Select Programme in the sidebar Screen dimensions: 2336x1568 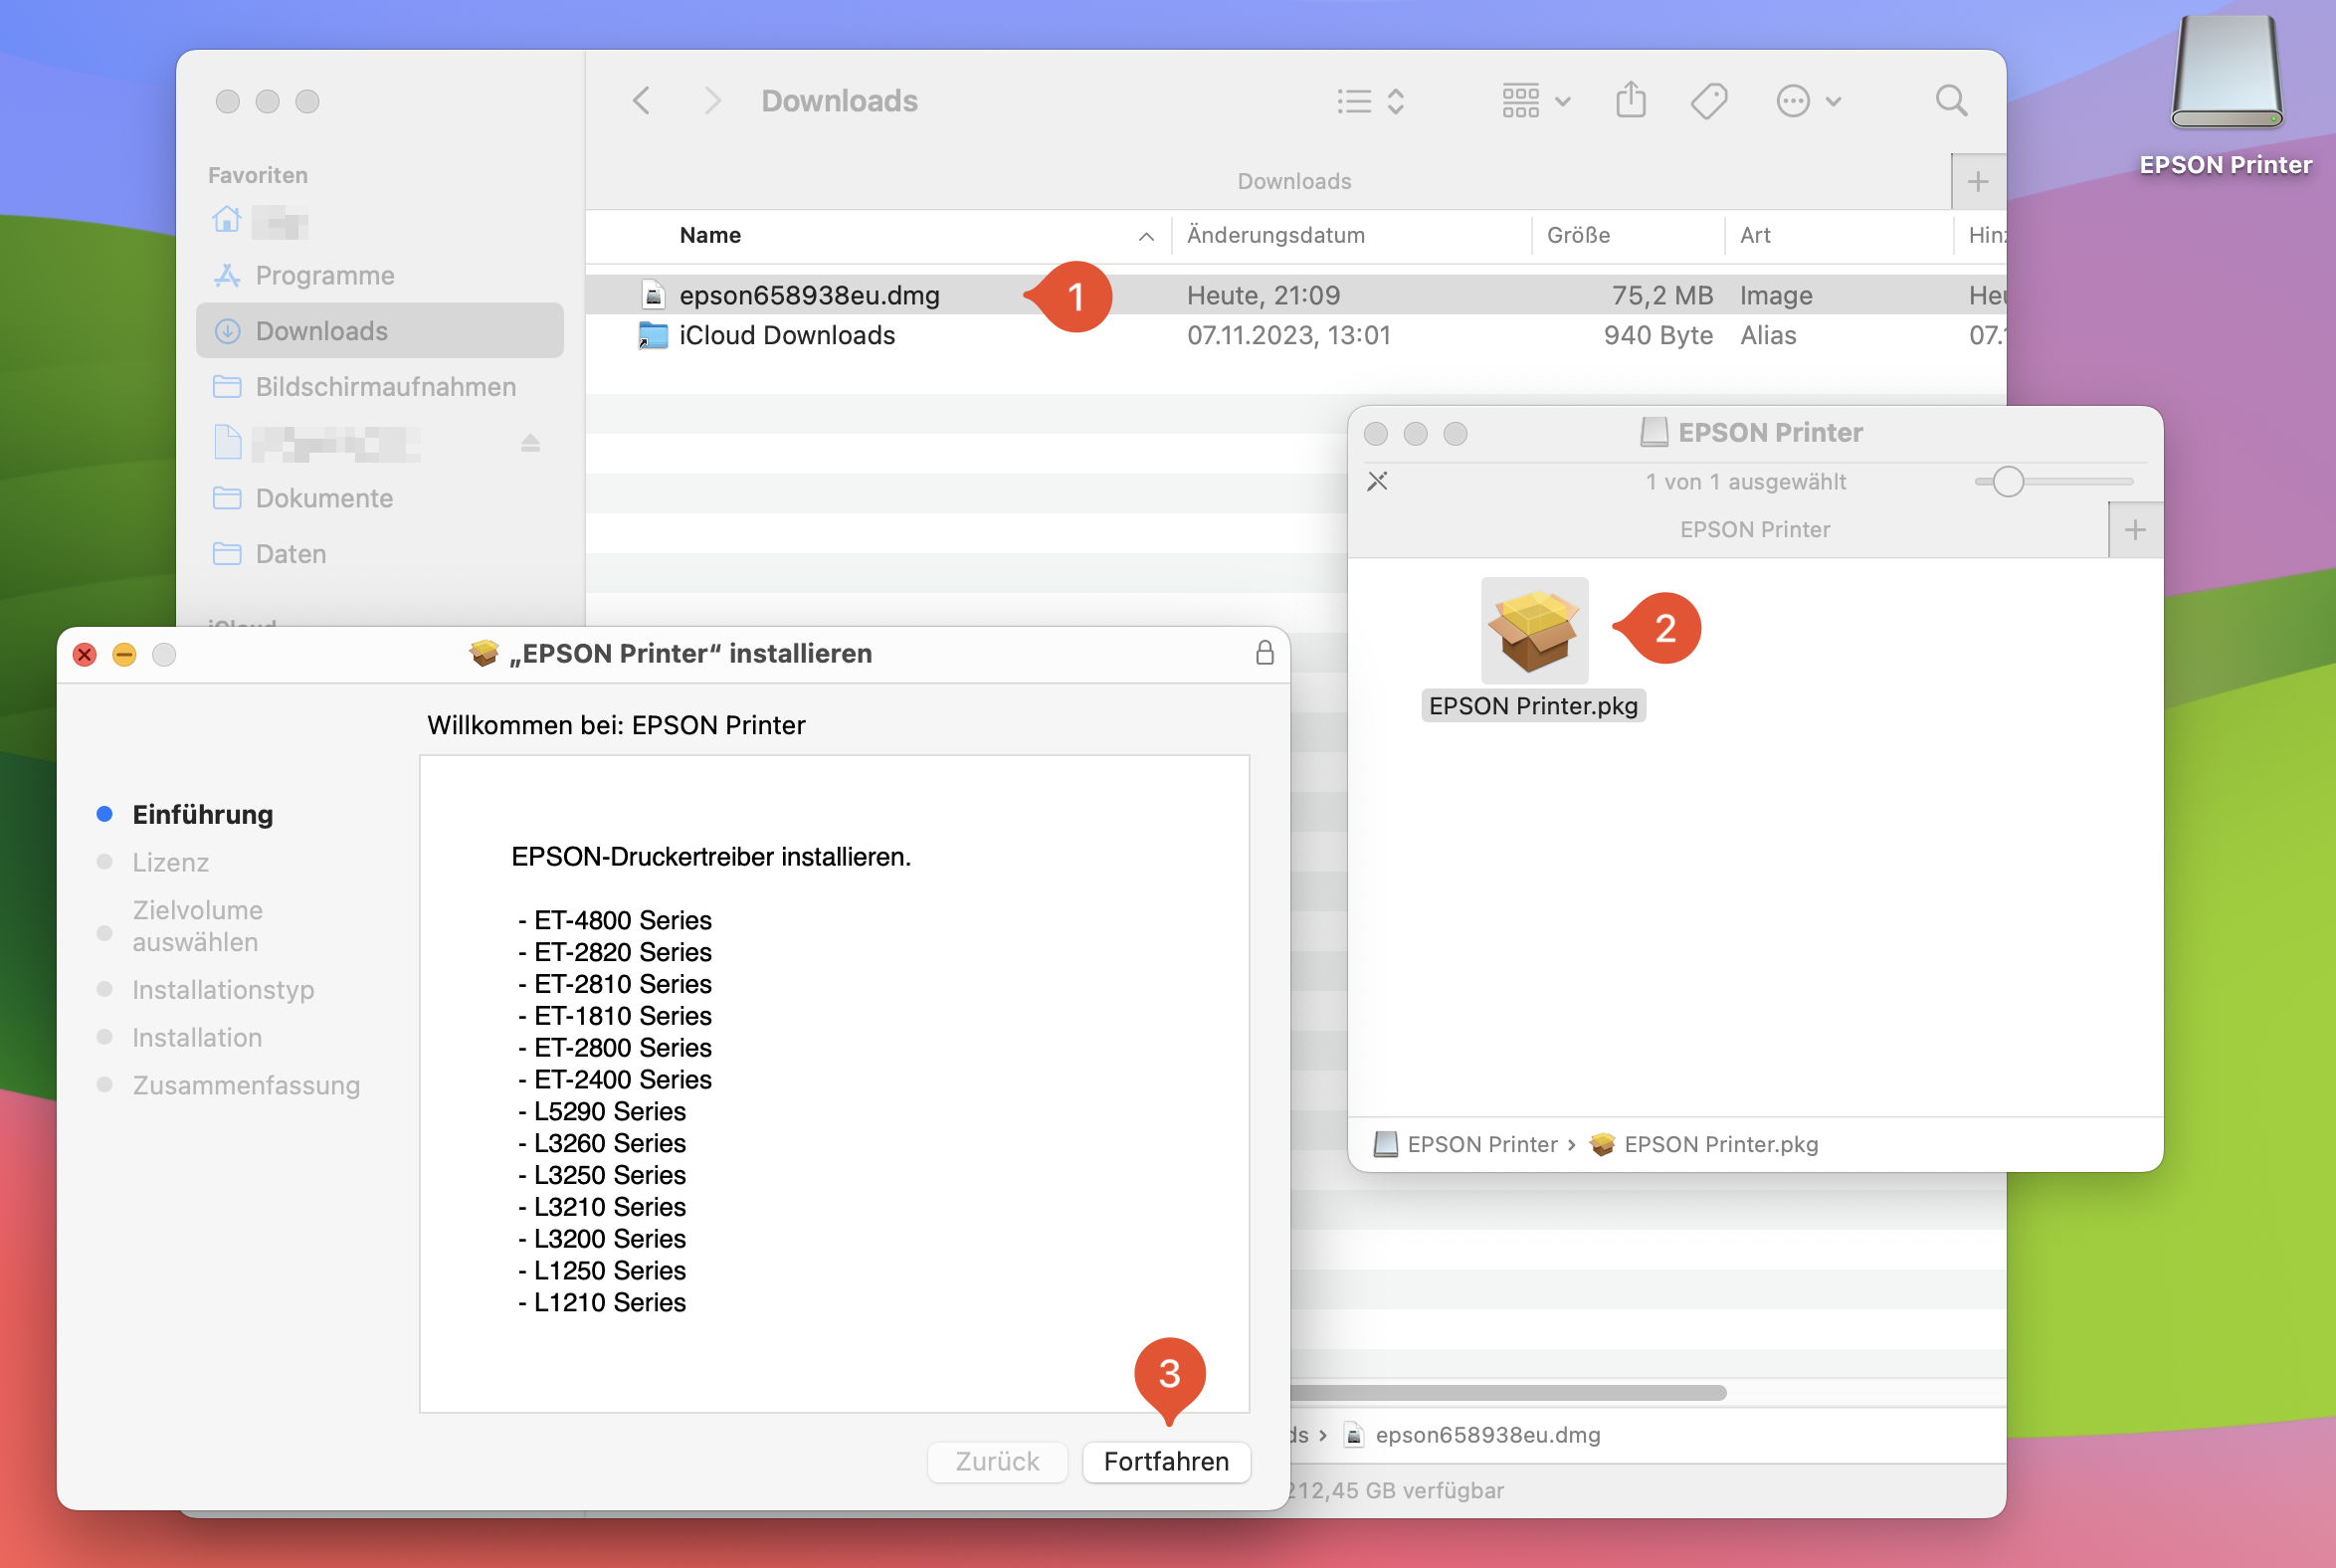[x=324, y=275]
